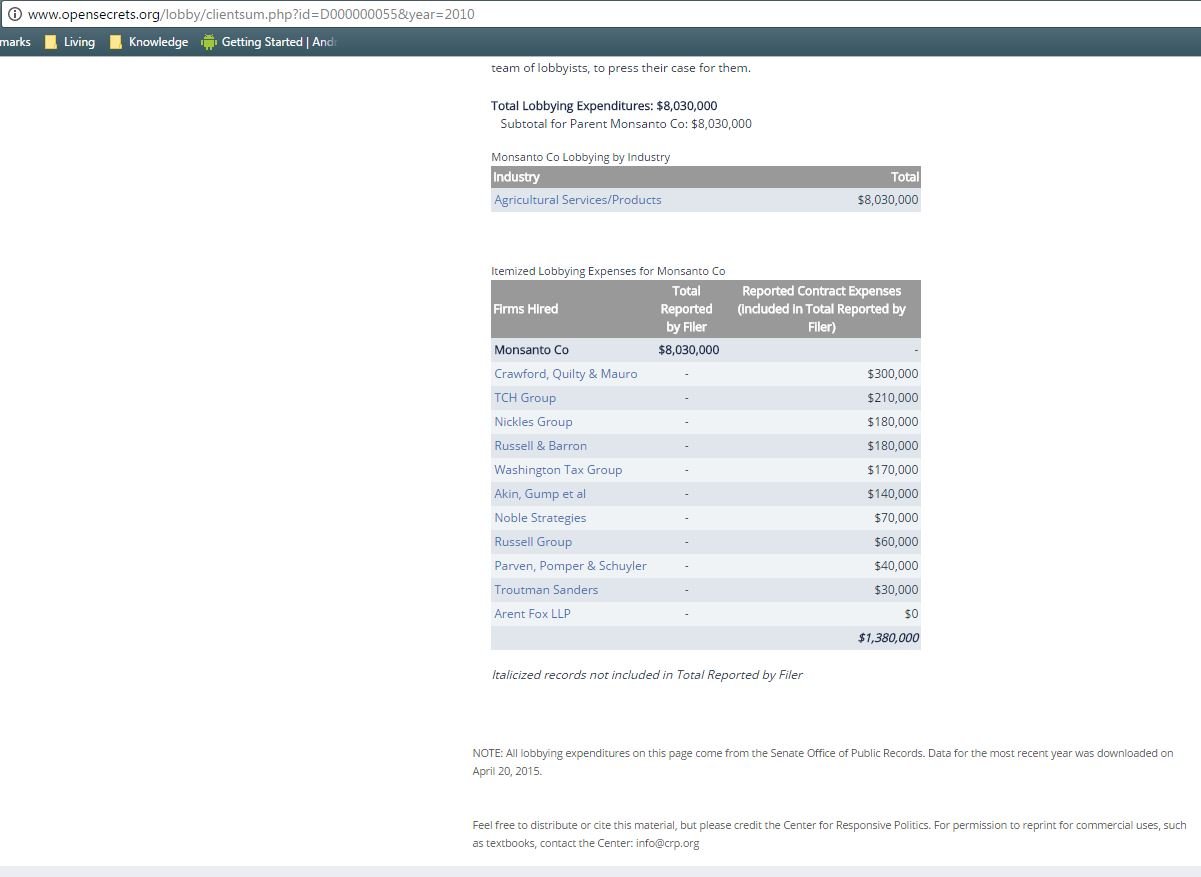Click the Monsanto Co row name
The image size is (1201, 877).
(531, 350)
